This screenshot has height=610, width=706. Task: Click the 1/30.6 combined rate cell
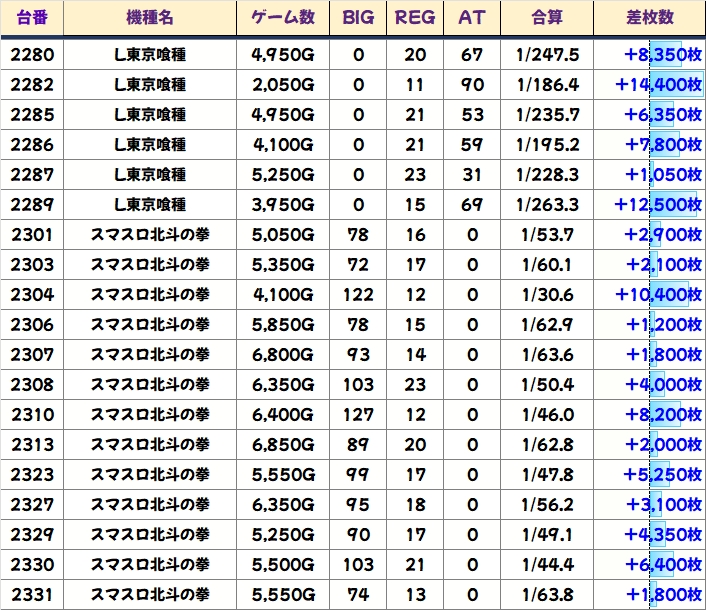[x=547, y=295]
